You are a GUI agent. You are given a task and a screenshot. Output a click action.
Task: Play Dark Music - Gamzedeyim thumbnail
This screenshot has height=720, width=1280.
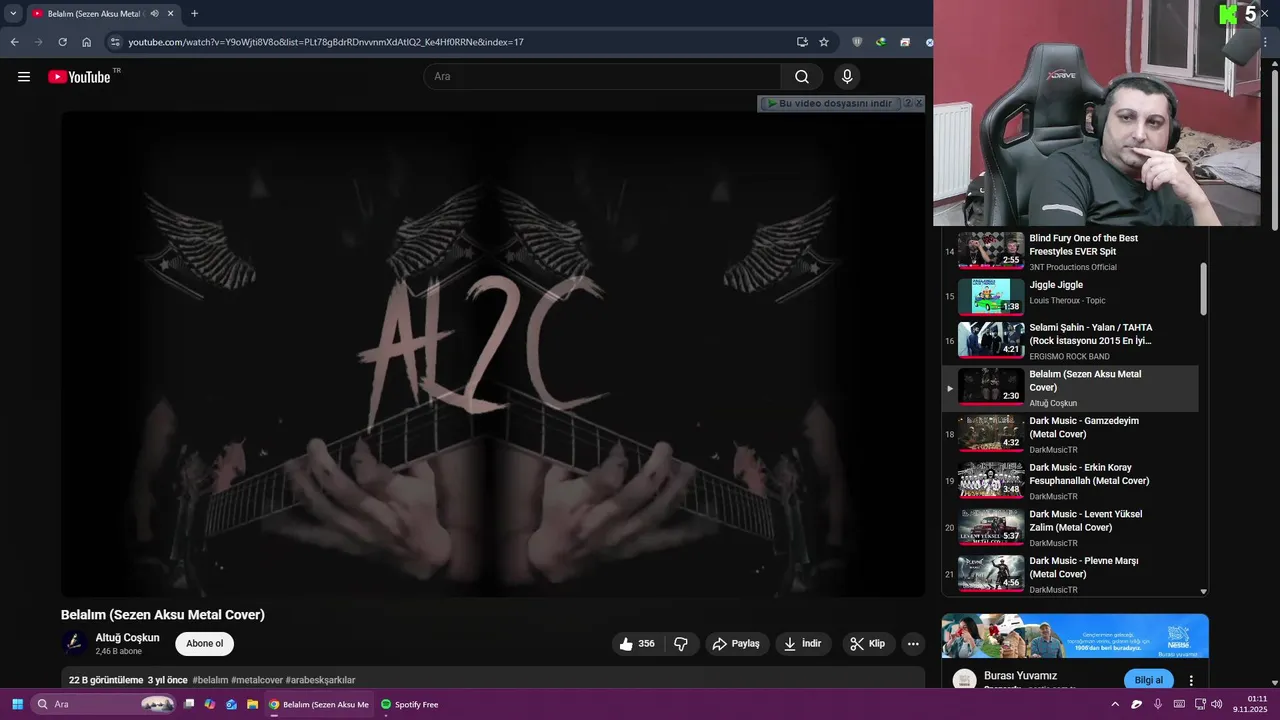coord(991,434)
